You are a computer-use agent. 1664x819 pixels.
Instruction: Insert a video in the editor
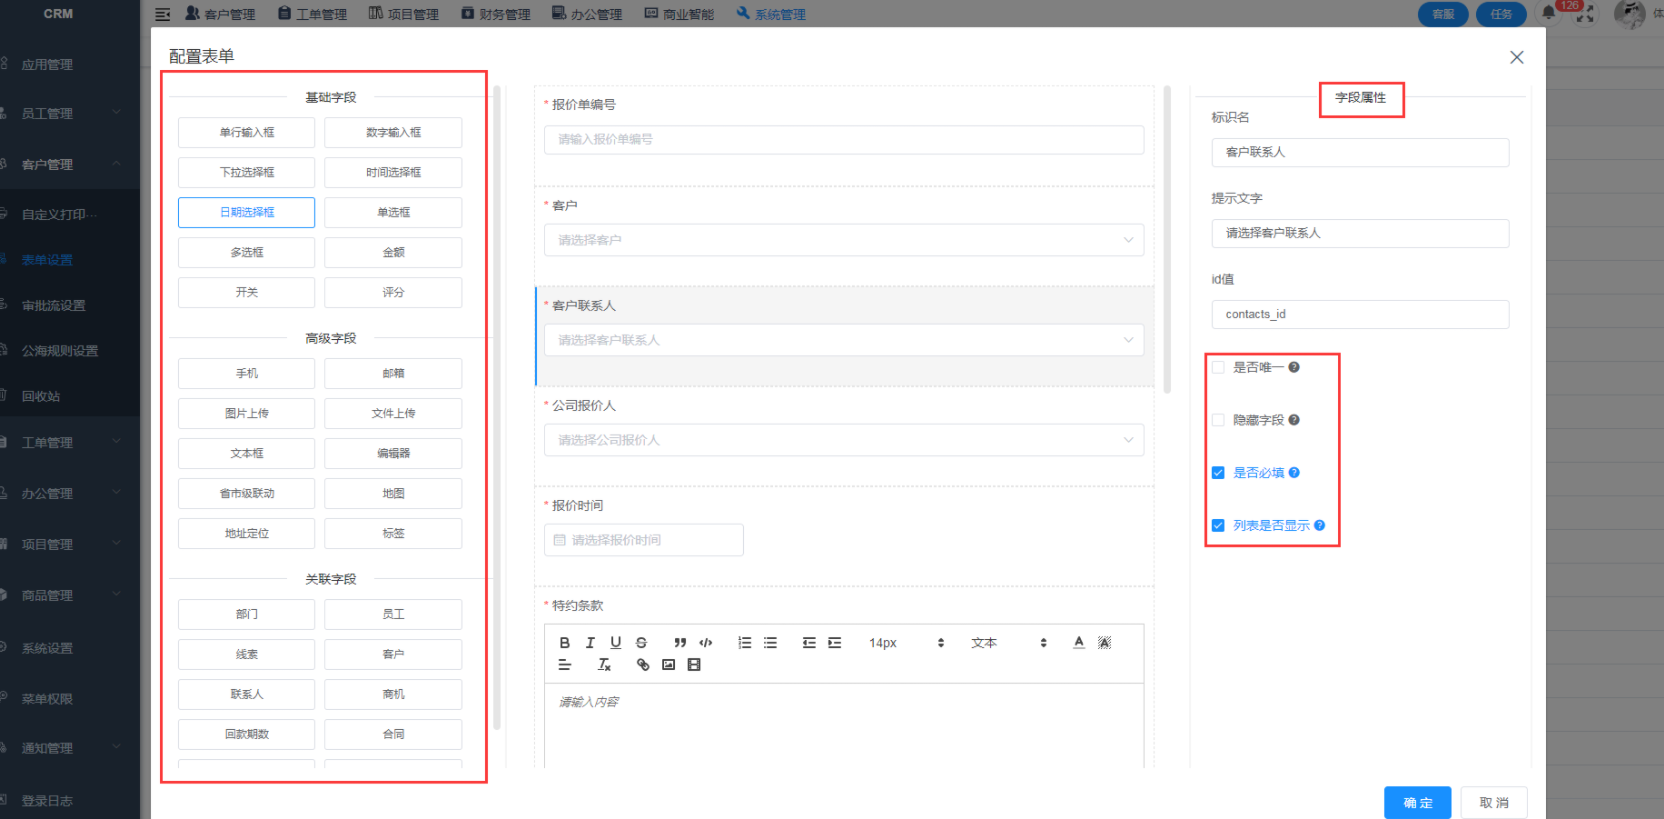click(694, 665)
